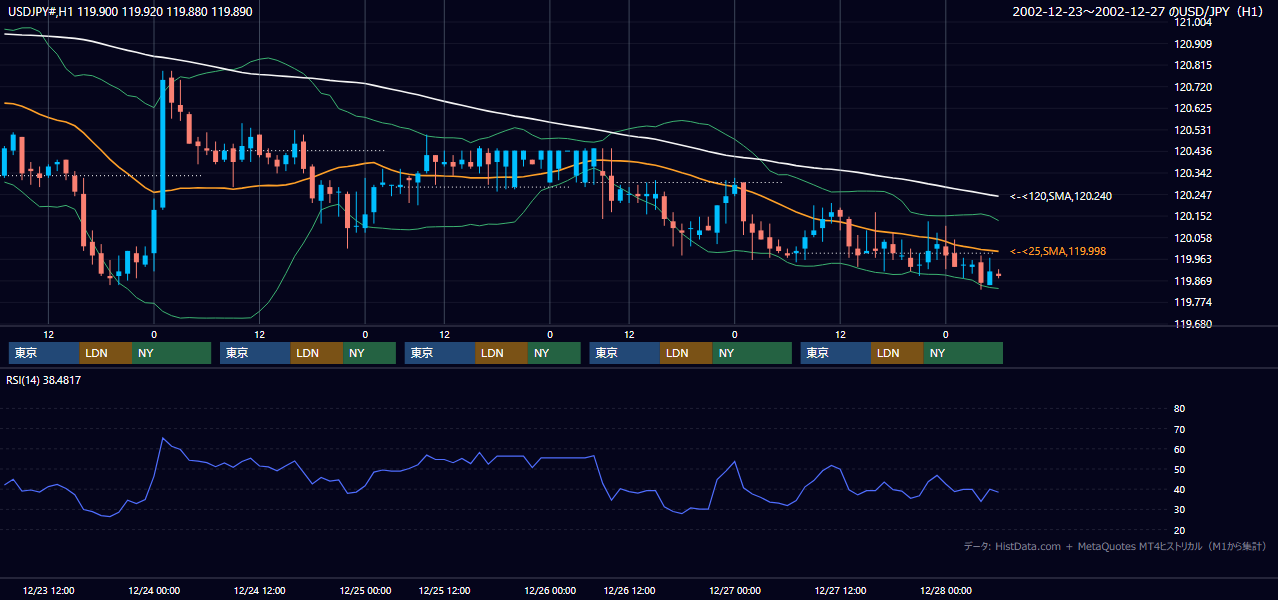Click the NY session block for 12/27

(x=963, y=353)
